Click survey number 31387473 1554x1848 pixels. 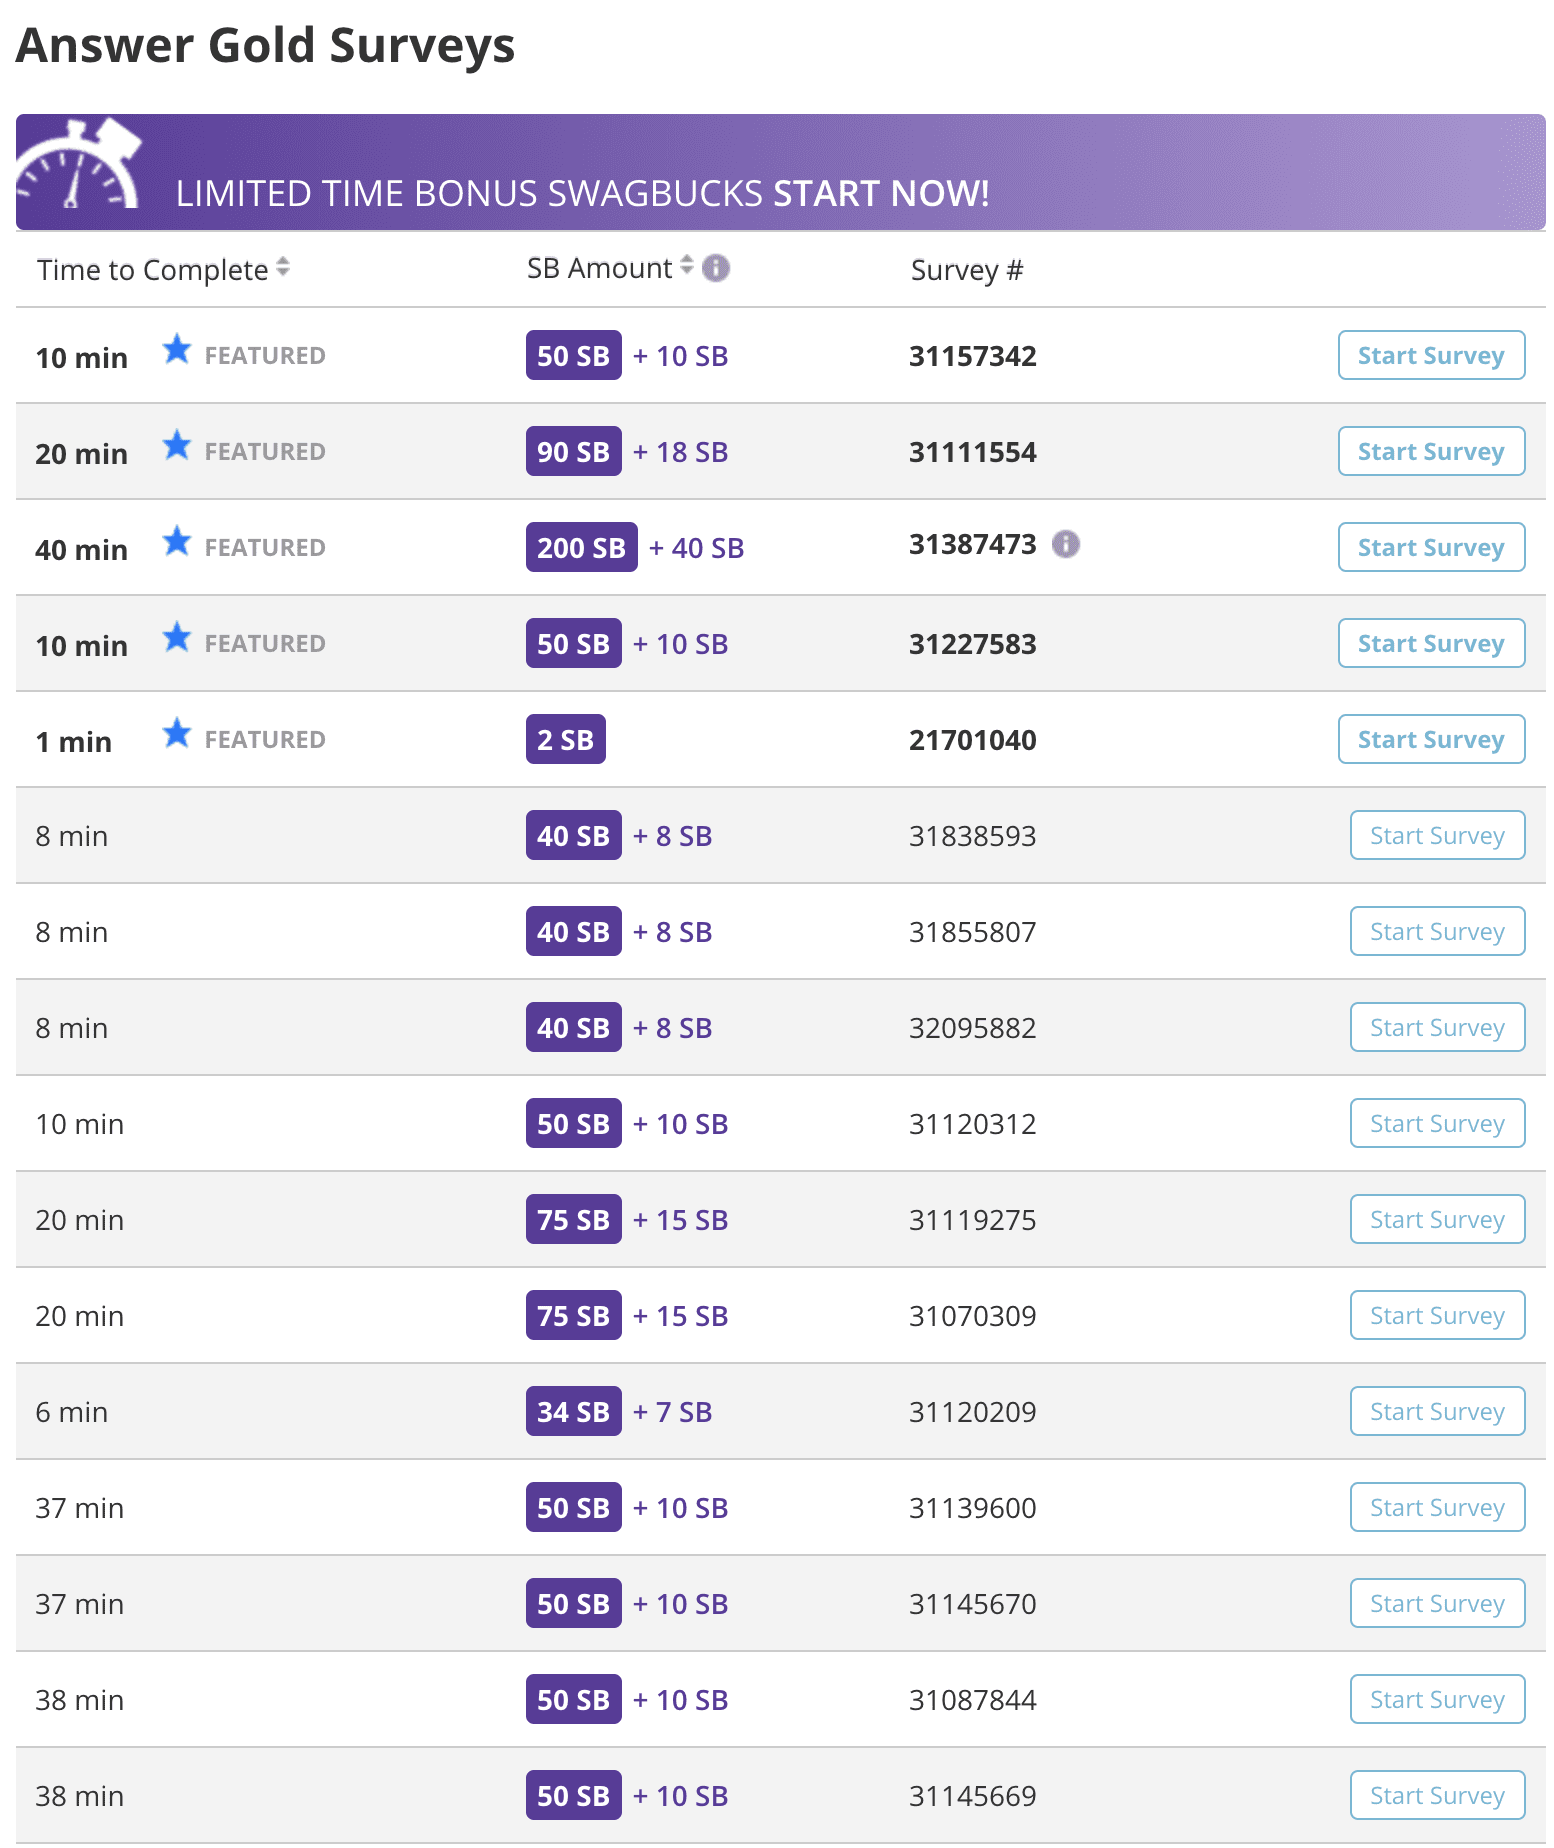pos(973,544)
